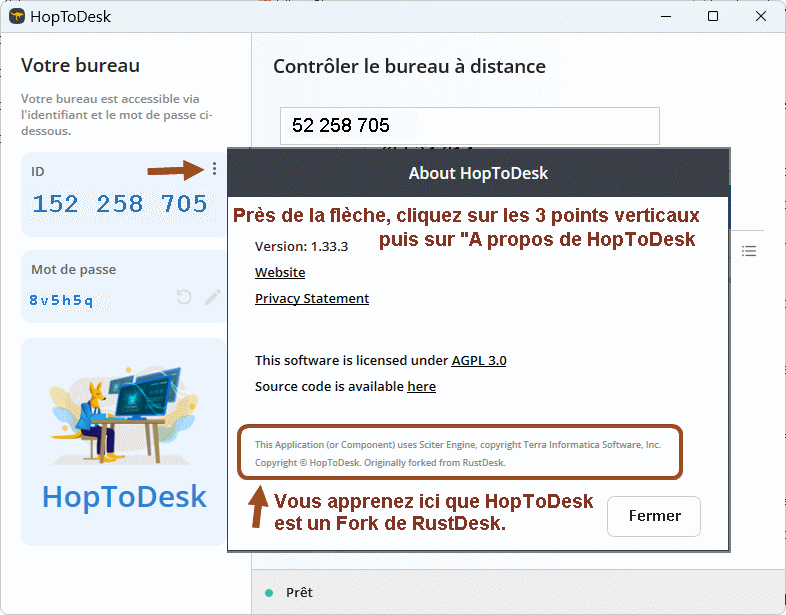
Task: Click the 'Mot de passe' label
Action: 74,270
